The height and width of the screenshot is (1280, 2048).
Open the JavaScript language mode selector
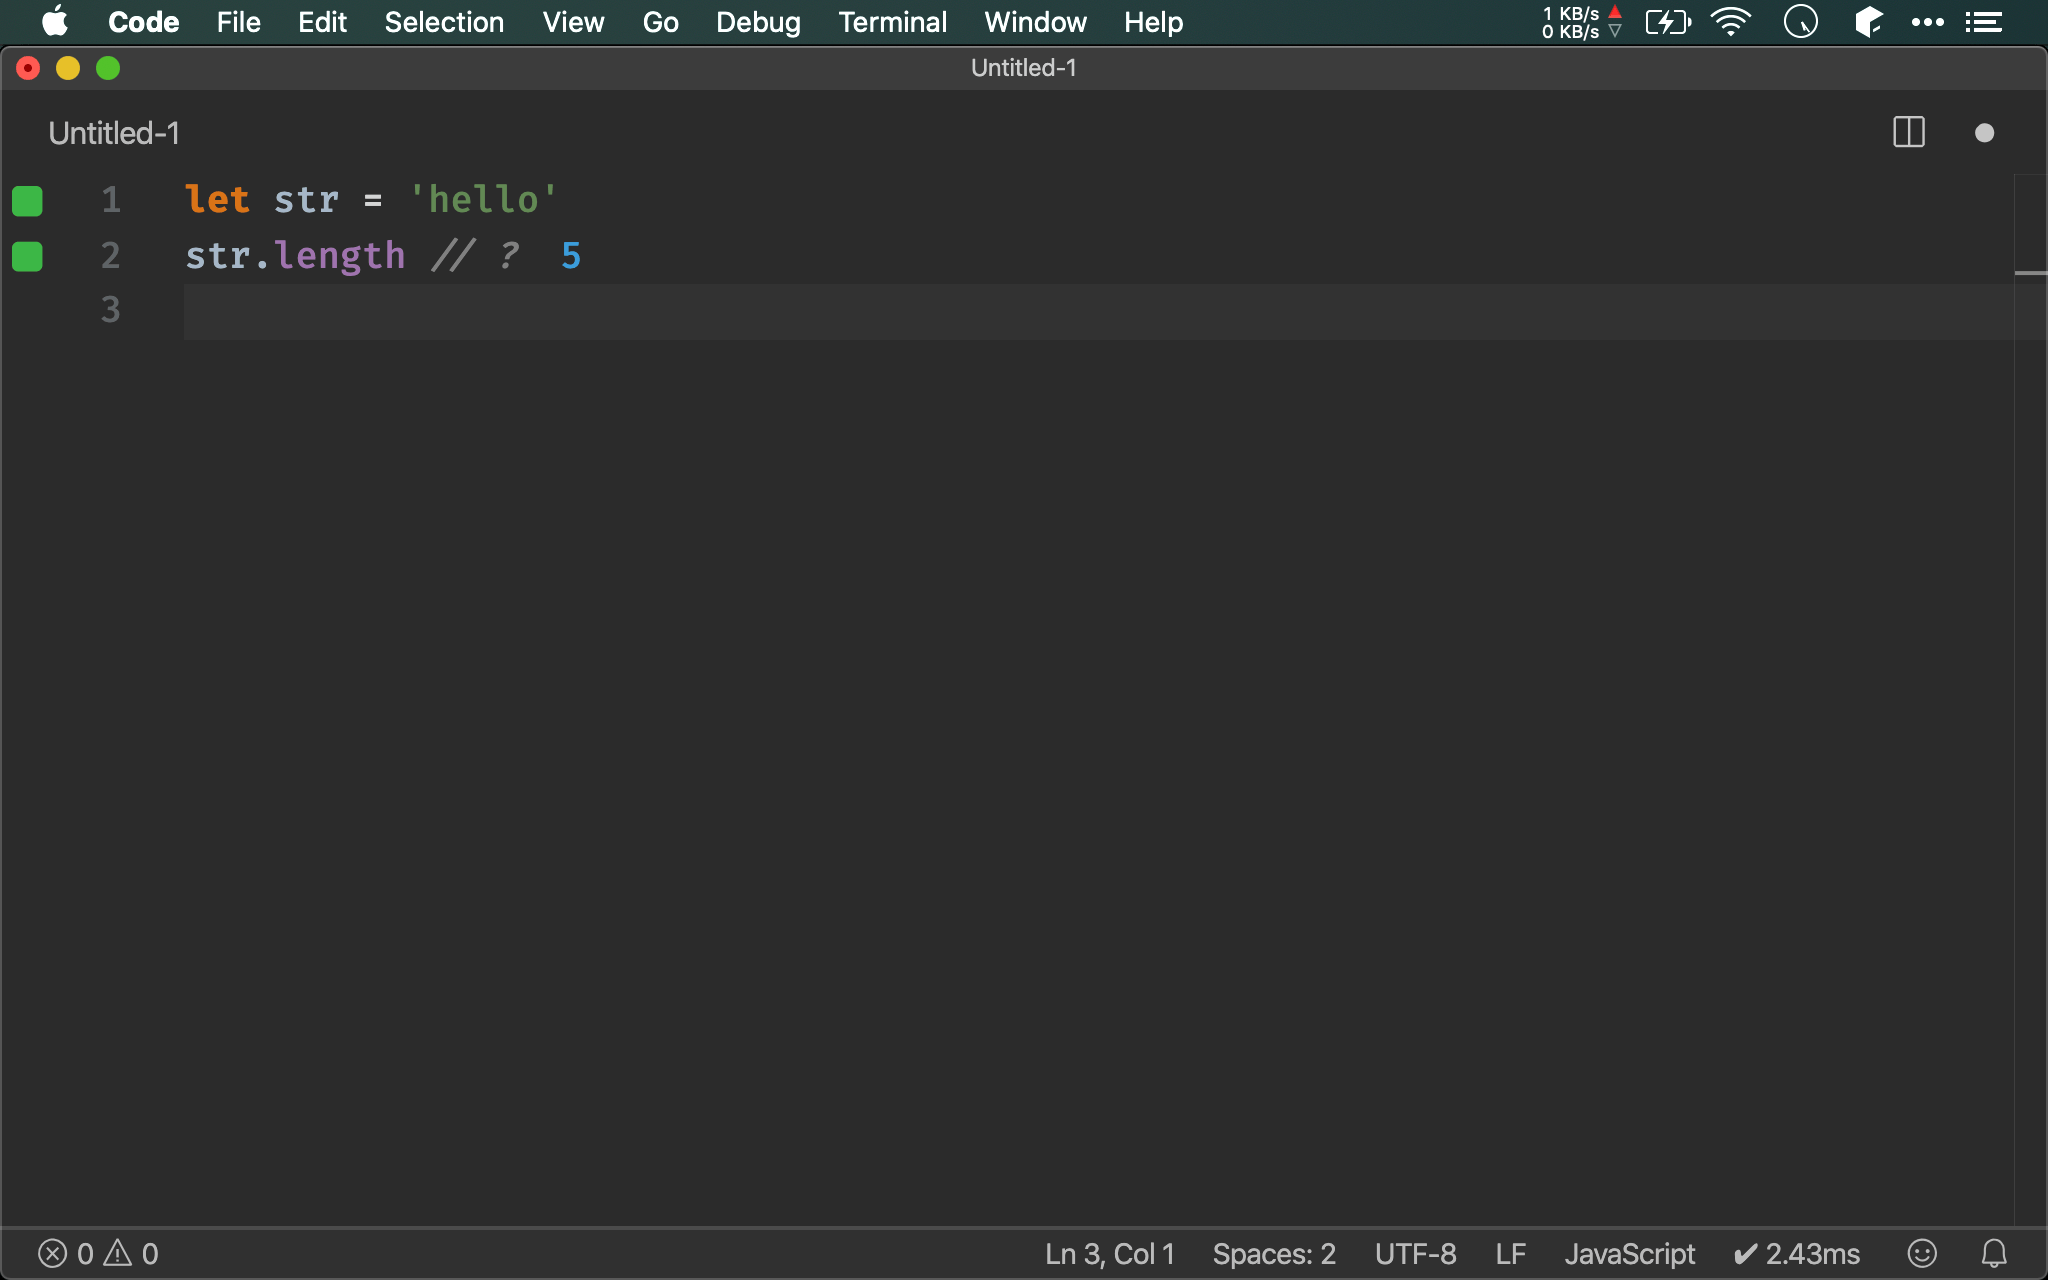point(1629,1253)
